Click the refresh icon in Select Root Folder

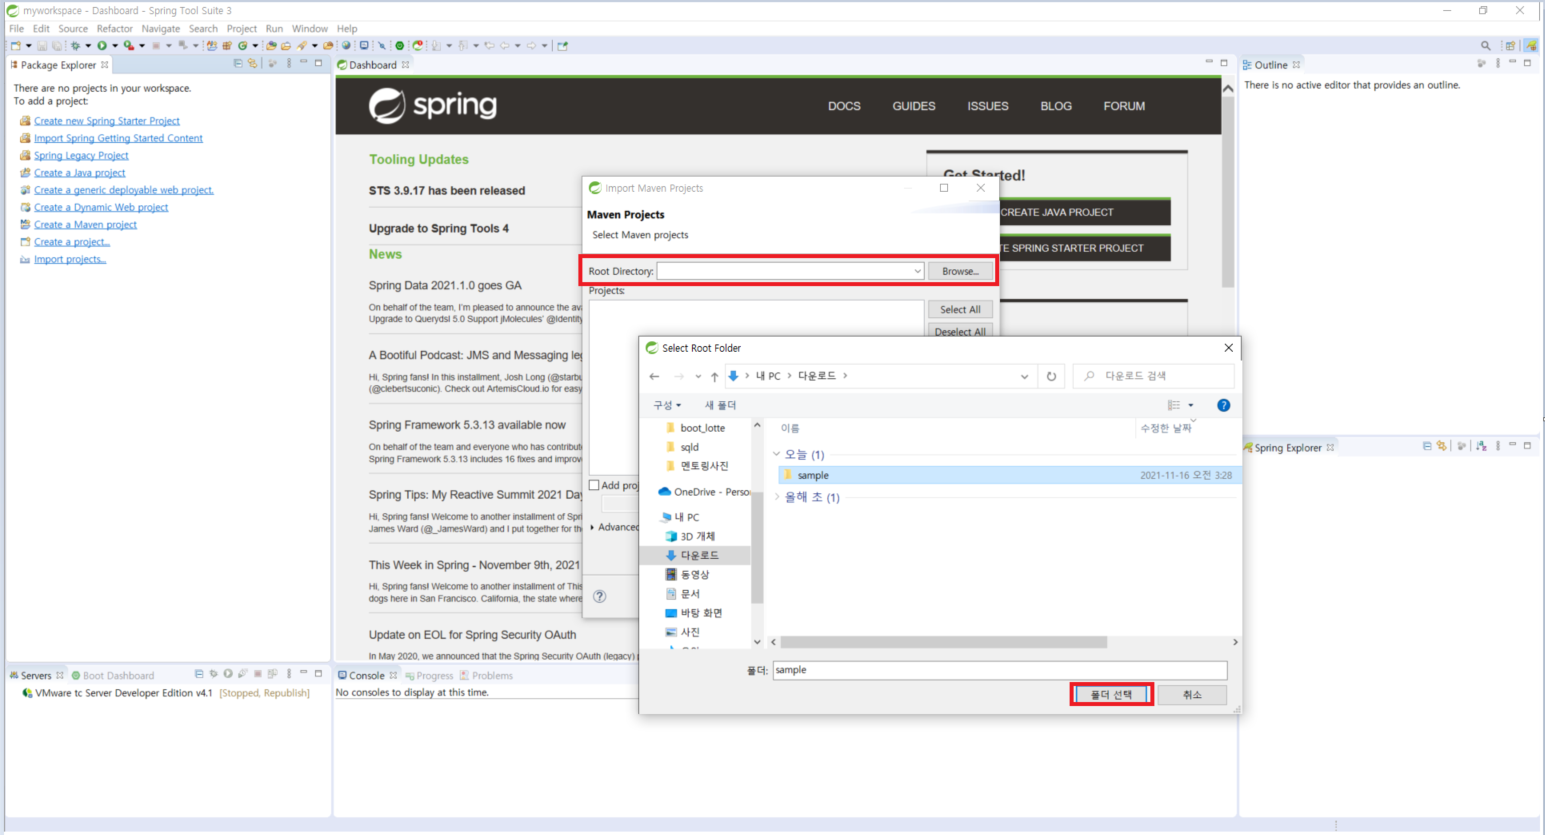1051,376
